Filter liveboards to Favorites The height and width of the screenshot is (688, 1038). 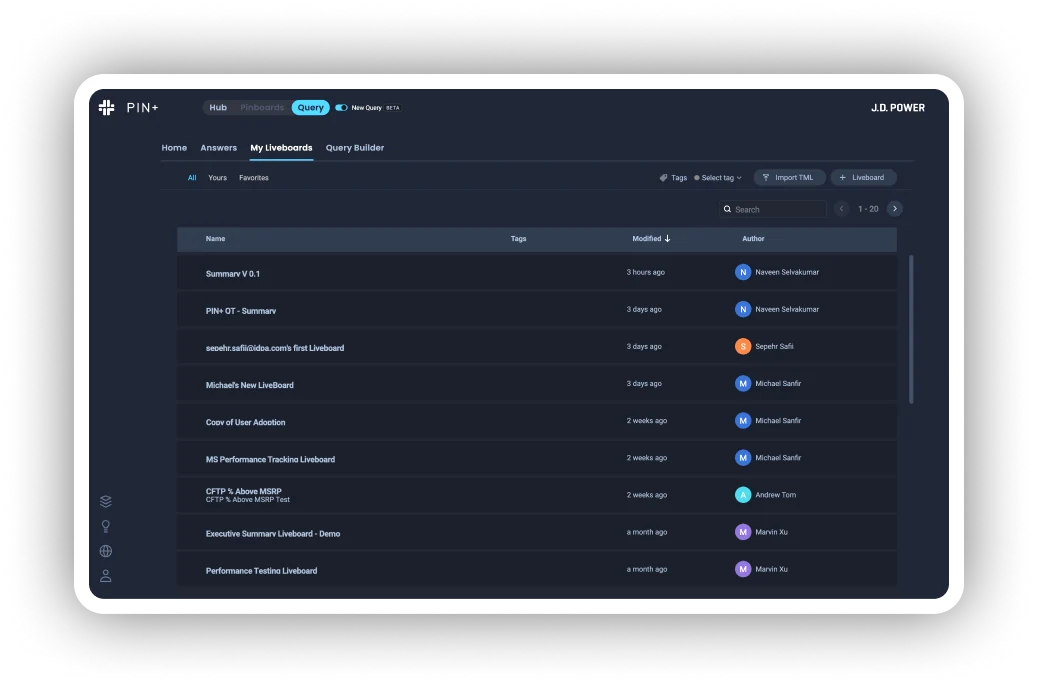coord(254,177)
